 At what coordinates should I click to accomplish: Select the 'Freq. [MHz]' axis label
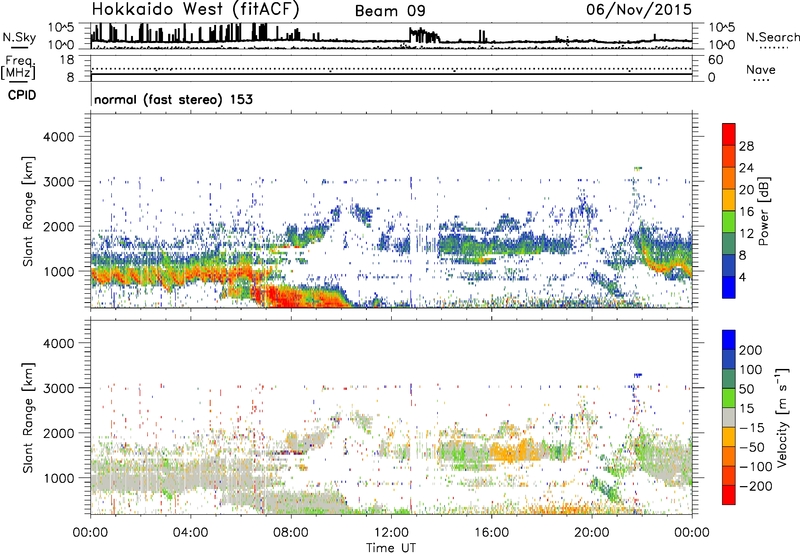click(18, 68)
